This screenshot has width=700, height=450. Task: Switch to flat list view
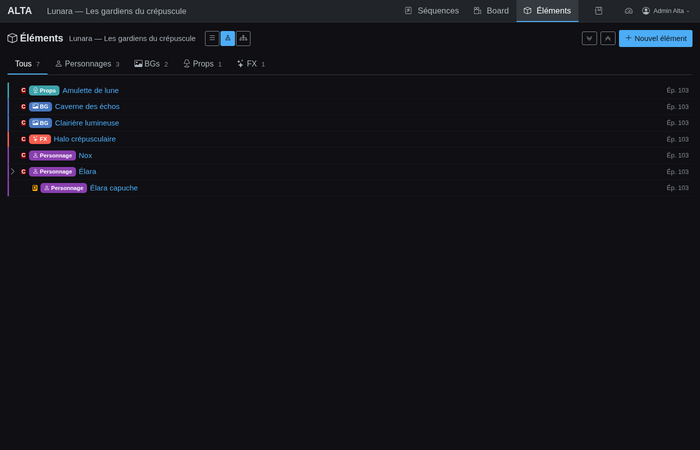212,38
